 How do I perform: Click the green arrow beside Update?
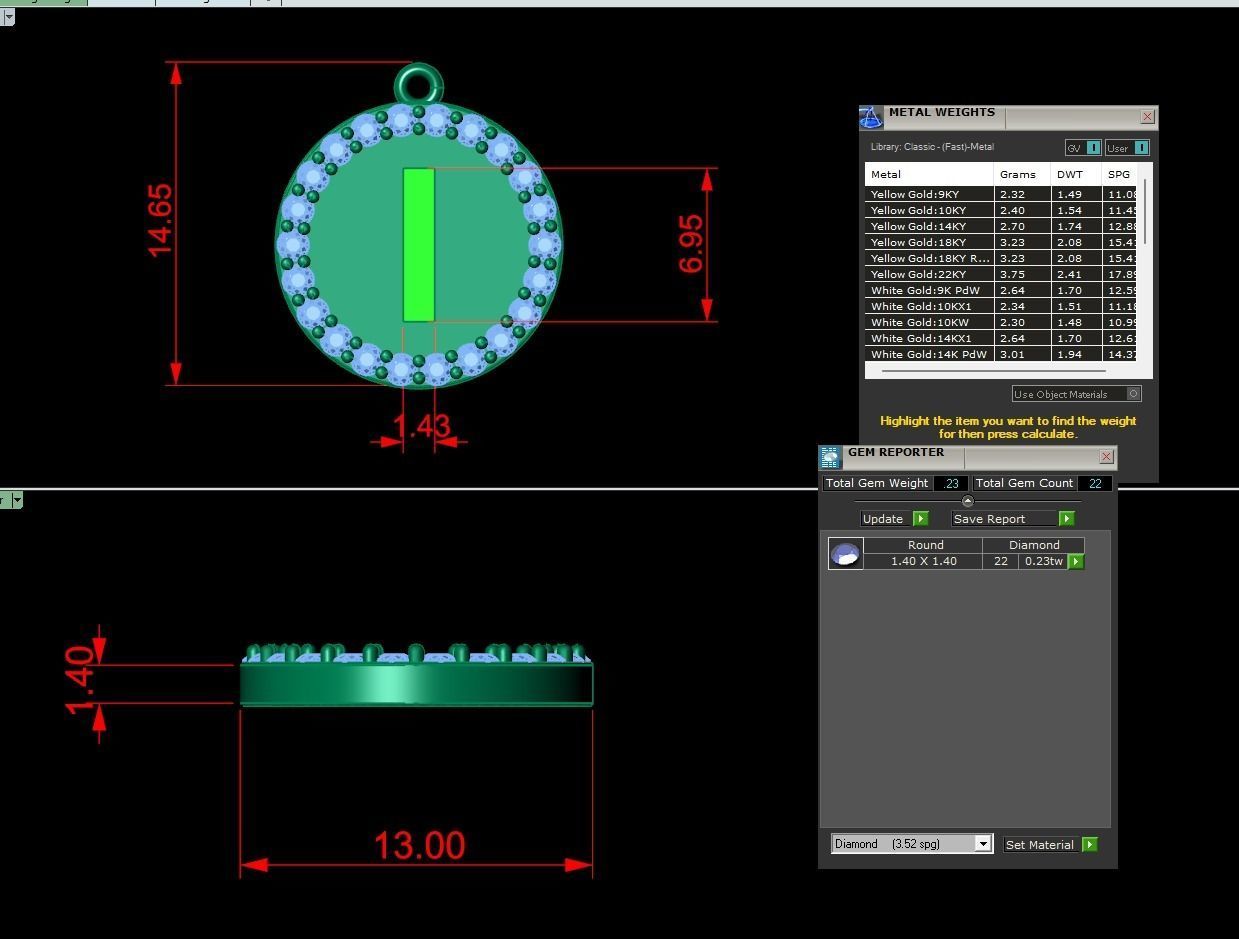[921, 519]
